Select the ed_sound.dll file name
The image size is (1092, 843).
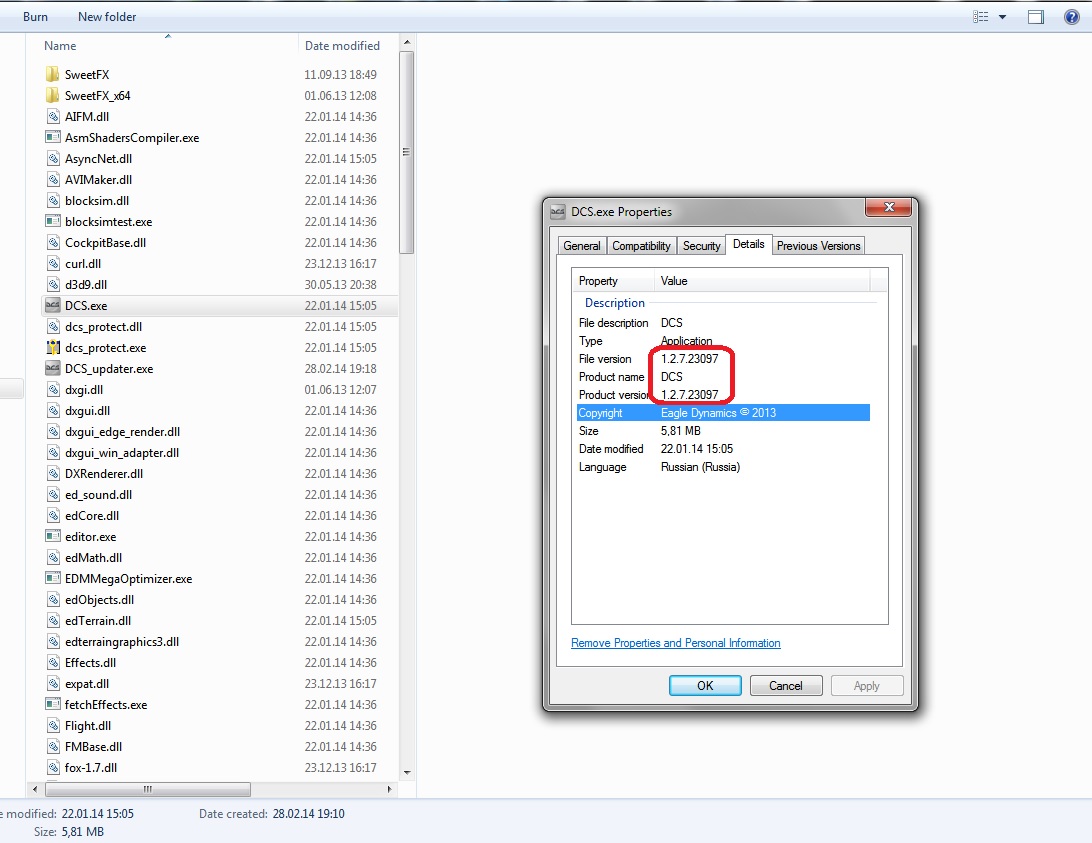98,495
